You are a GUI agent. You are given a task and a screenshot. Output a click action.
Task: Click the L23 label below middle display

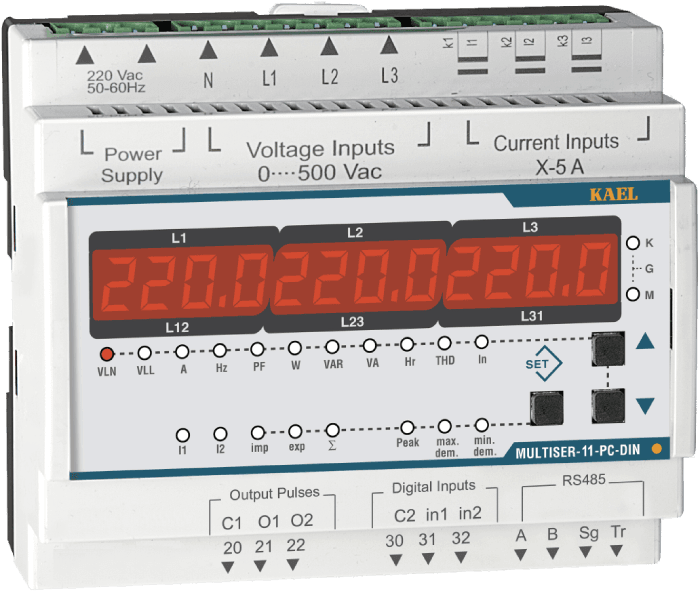point(352,322)
